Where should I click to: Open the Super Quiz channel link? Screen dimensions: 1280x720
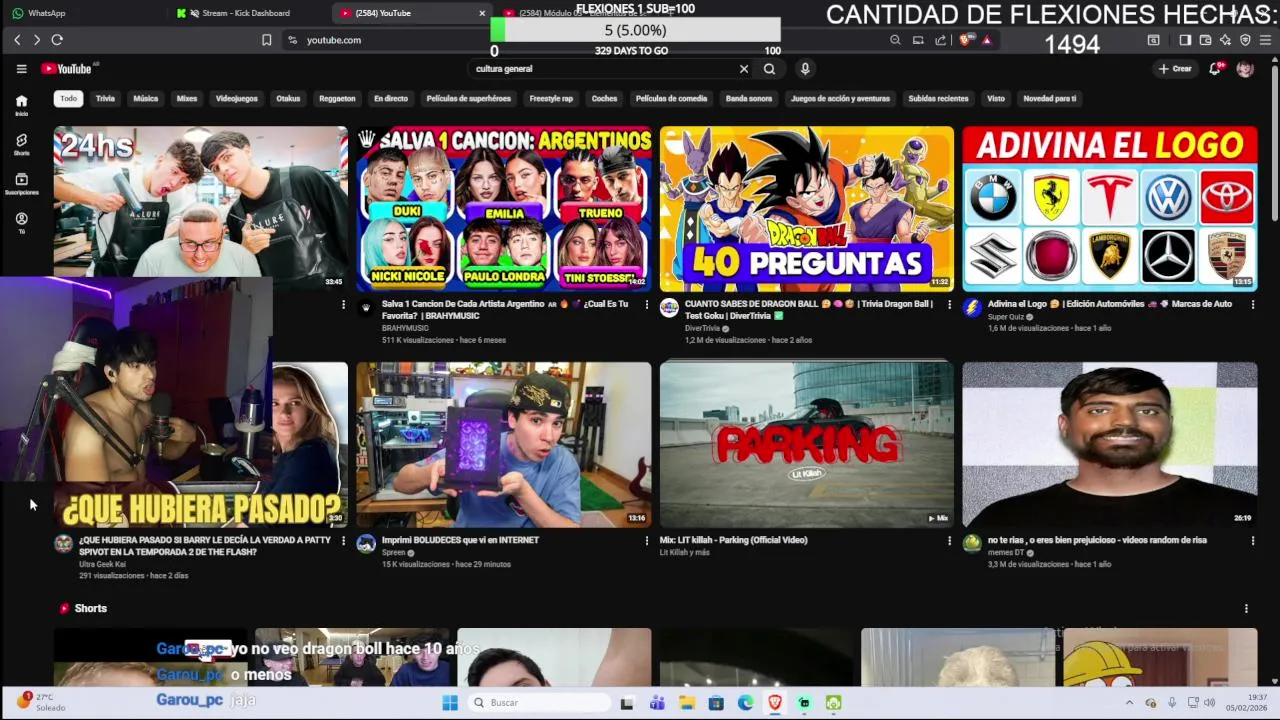coord(1006,316)
